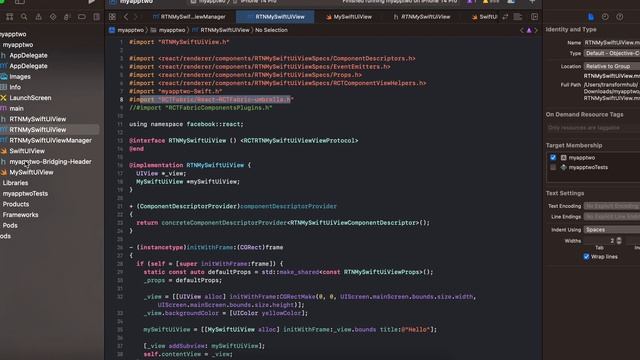This screenshot has width=640, height=360.
Task: Select the Frameworks group
Action: point(20,215)
